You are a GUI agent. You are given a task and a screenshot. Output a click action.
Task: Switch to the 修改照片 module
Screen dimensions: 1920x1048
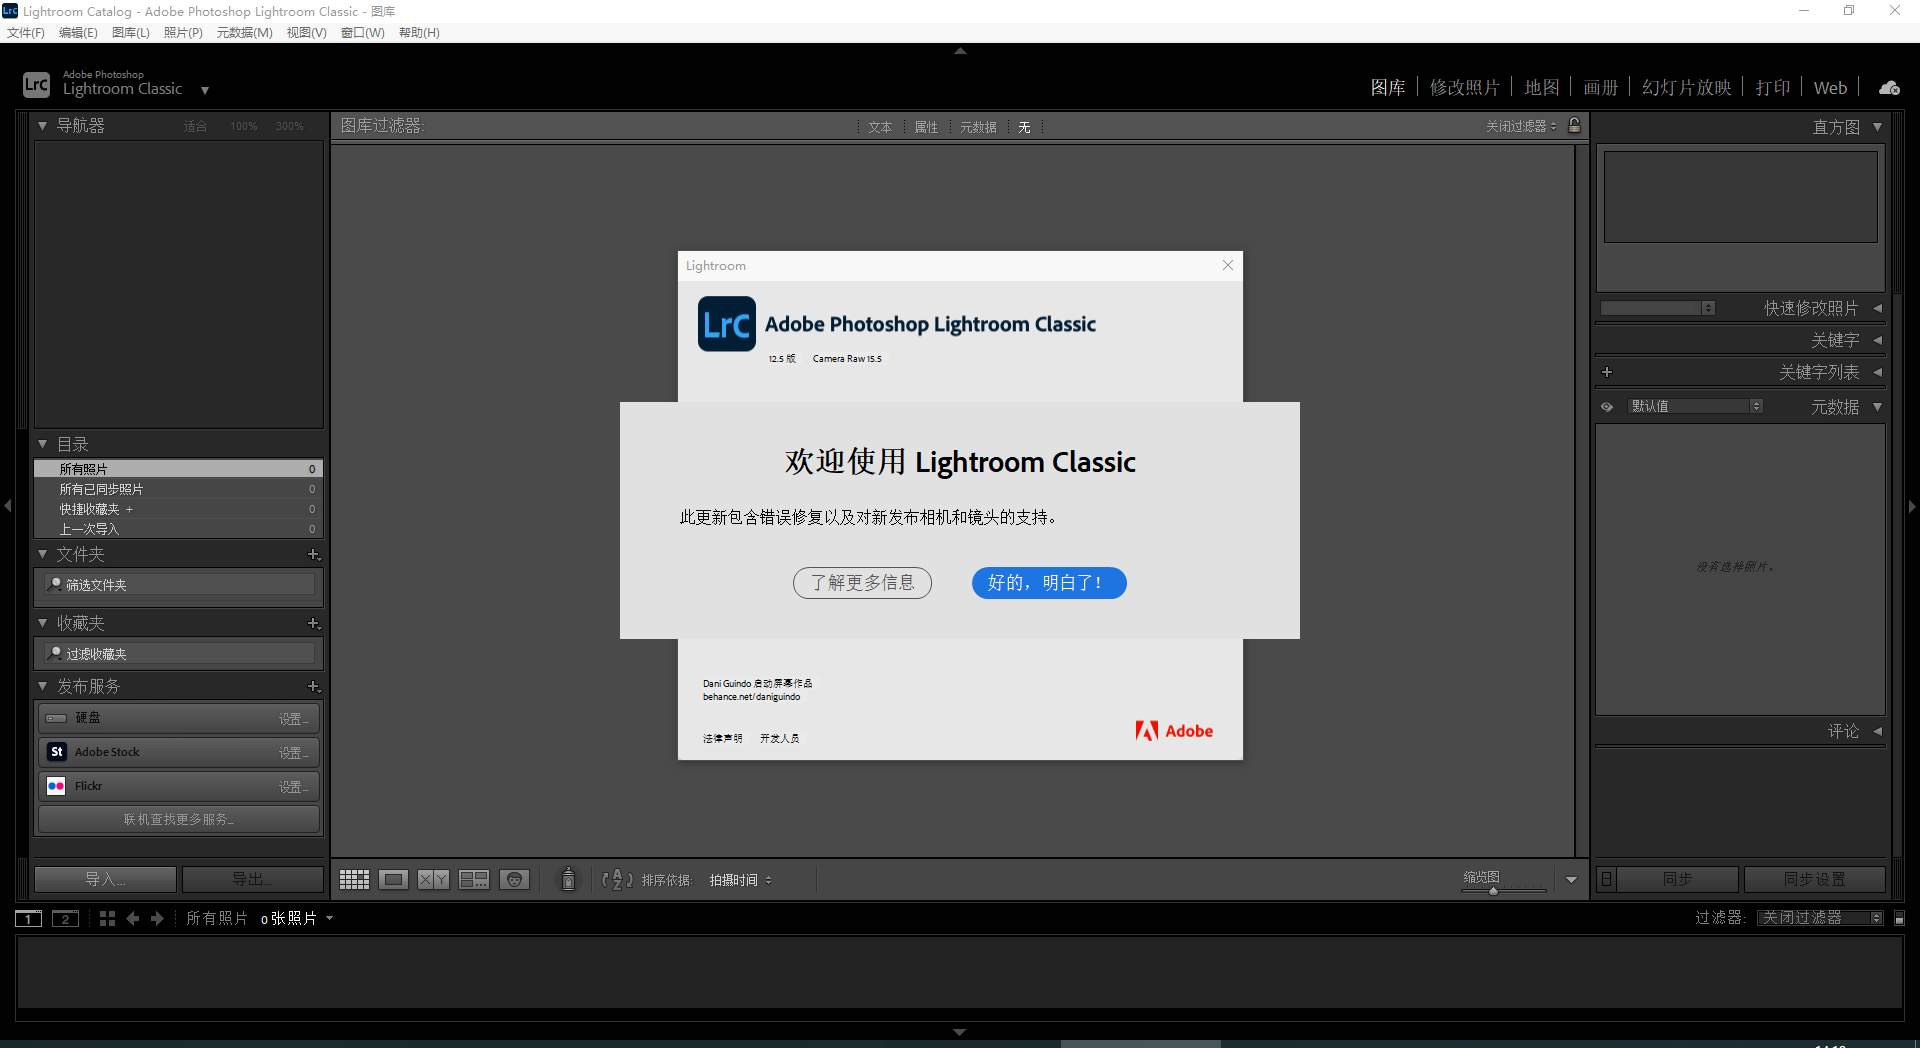point(1464,87)
